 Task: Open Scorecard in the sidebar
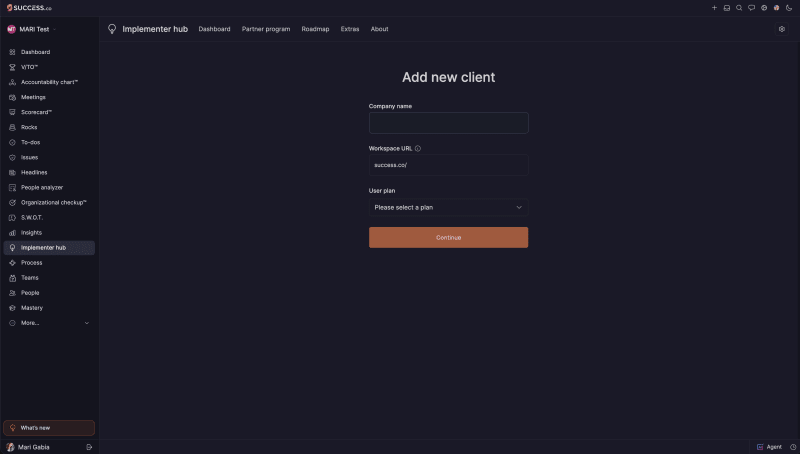tap(49, 112)
